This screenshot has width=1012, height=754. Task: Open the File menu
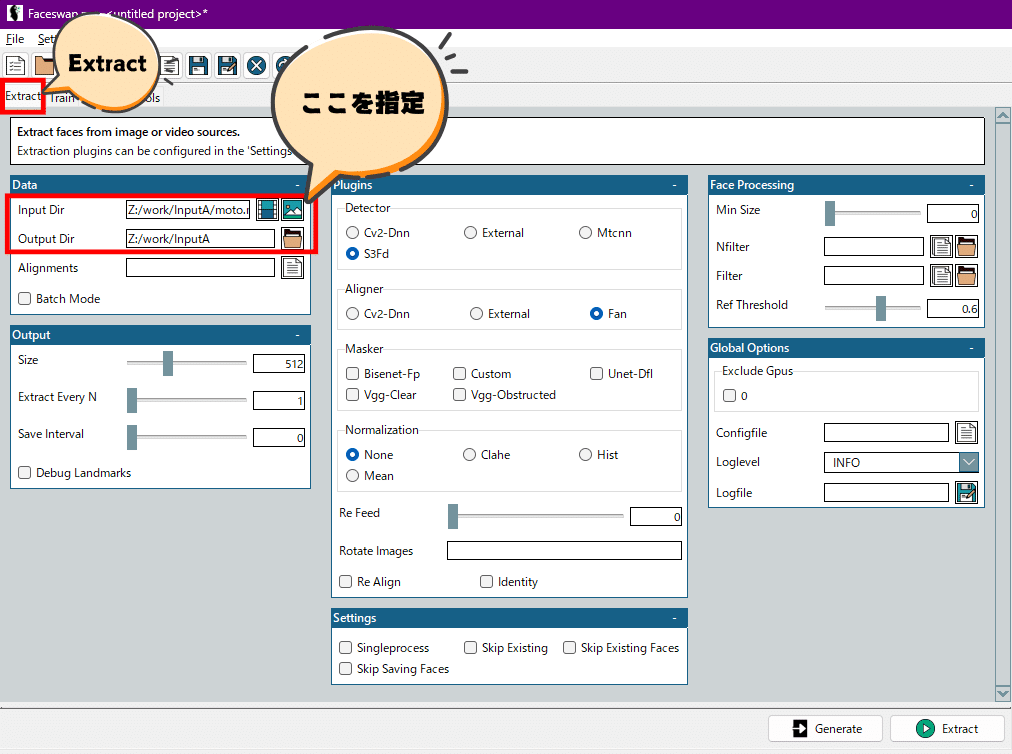[15, 39]
